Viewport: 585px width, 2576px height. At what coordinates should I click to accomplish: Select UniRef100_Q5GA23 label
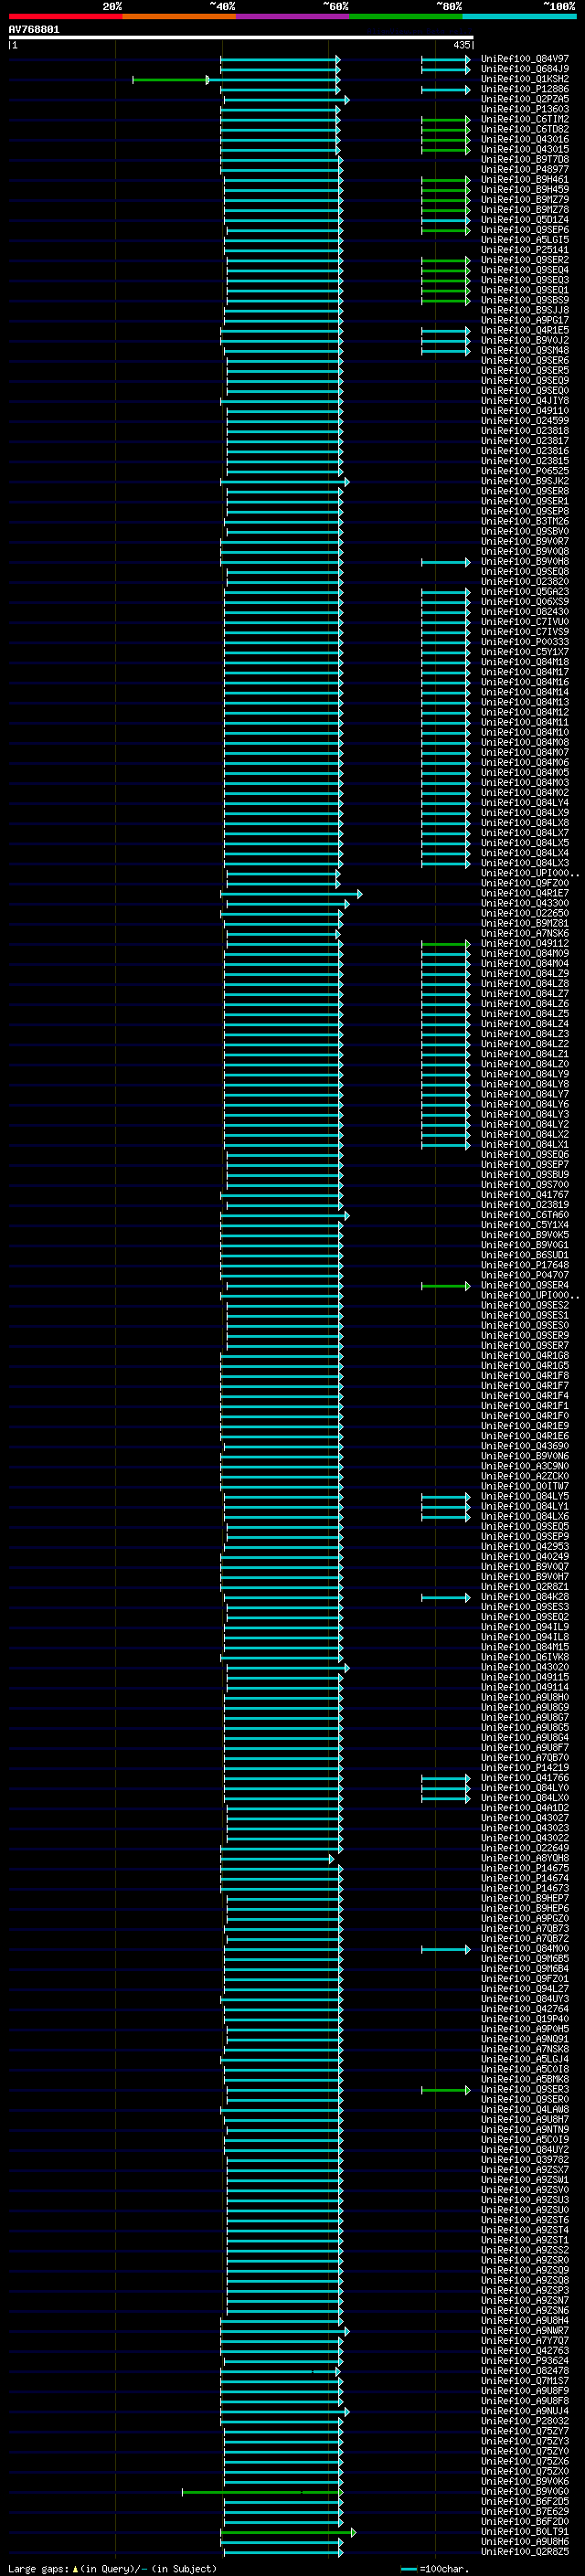pos(525,591)
